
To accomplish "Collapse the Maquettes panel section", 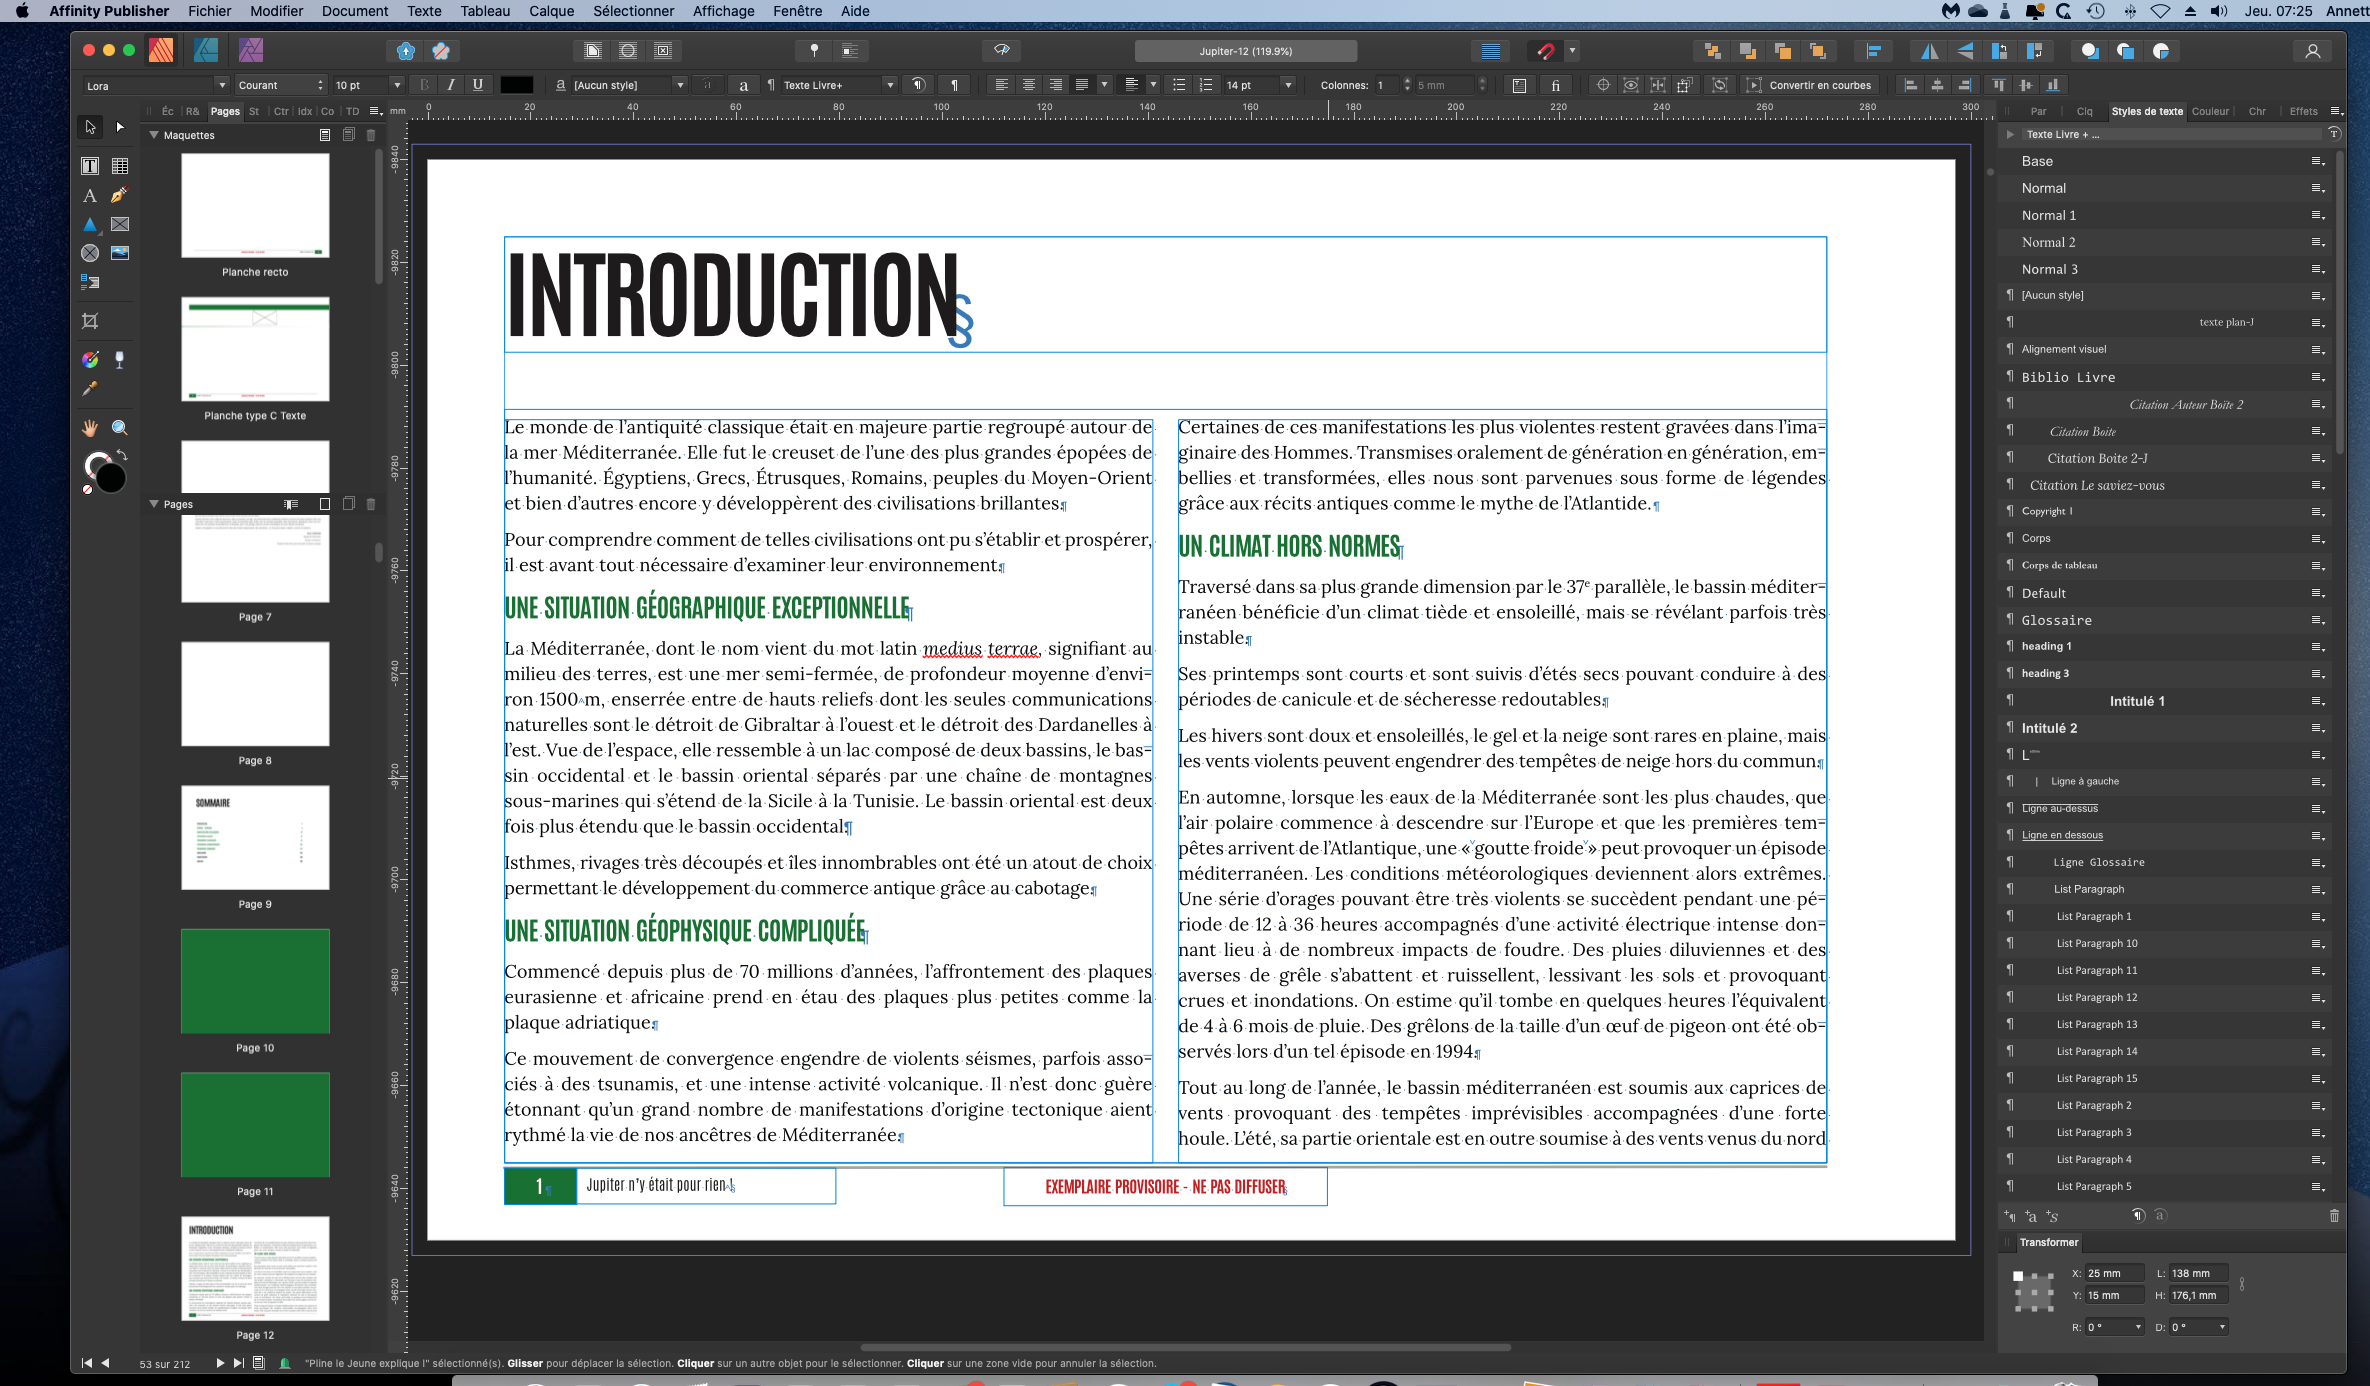I will pyautogui.click(x=152, y=134).
